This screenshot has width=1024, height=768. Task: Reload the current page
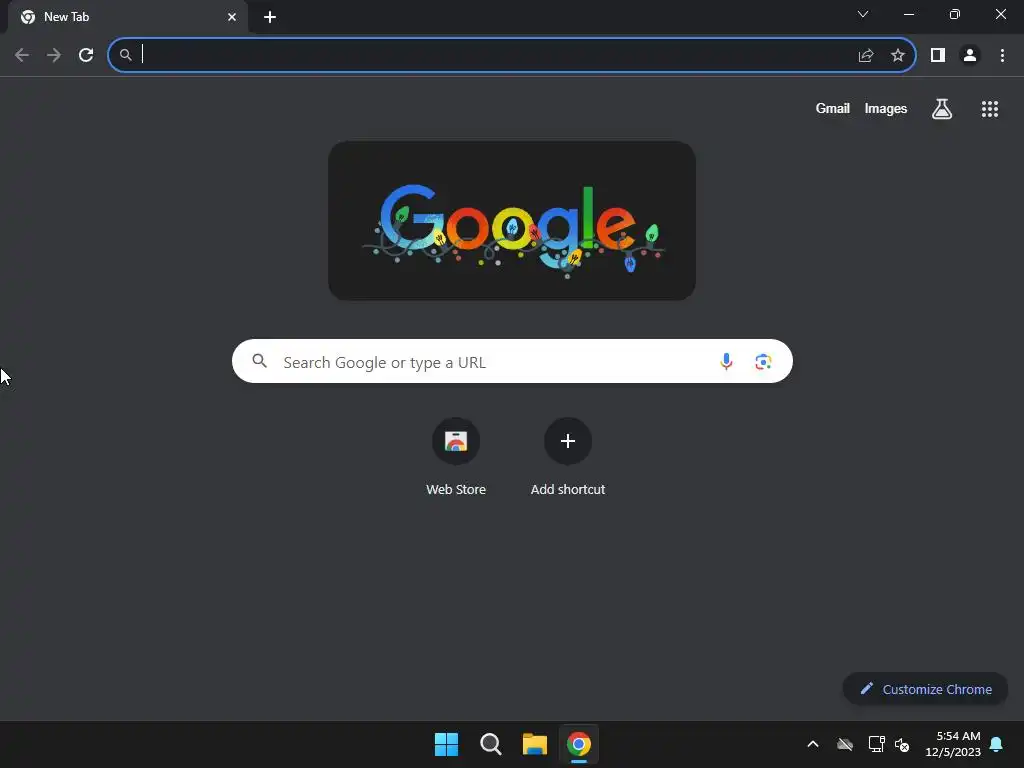[x=86, y=56]
